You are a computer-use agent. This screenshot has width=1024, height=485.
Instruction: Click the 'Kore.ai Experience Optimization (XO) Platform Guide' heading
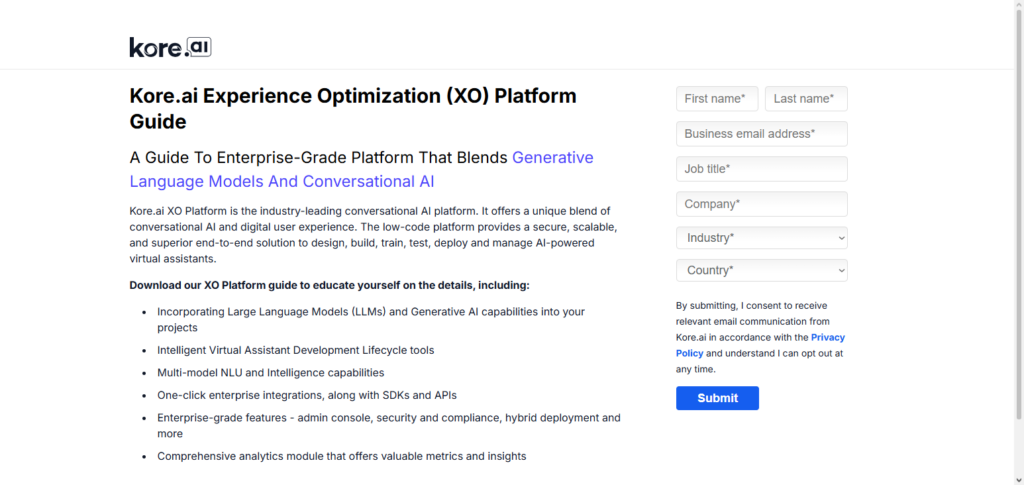click(353, 108)
